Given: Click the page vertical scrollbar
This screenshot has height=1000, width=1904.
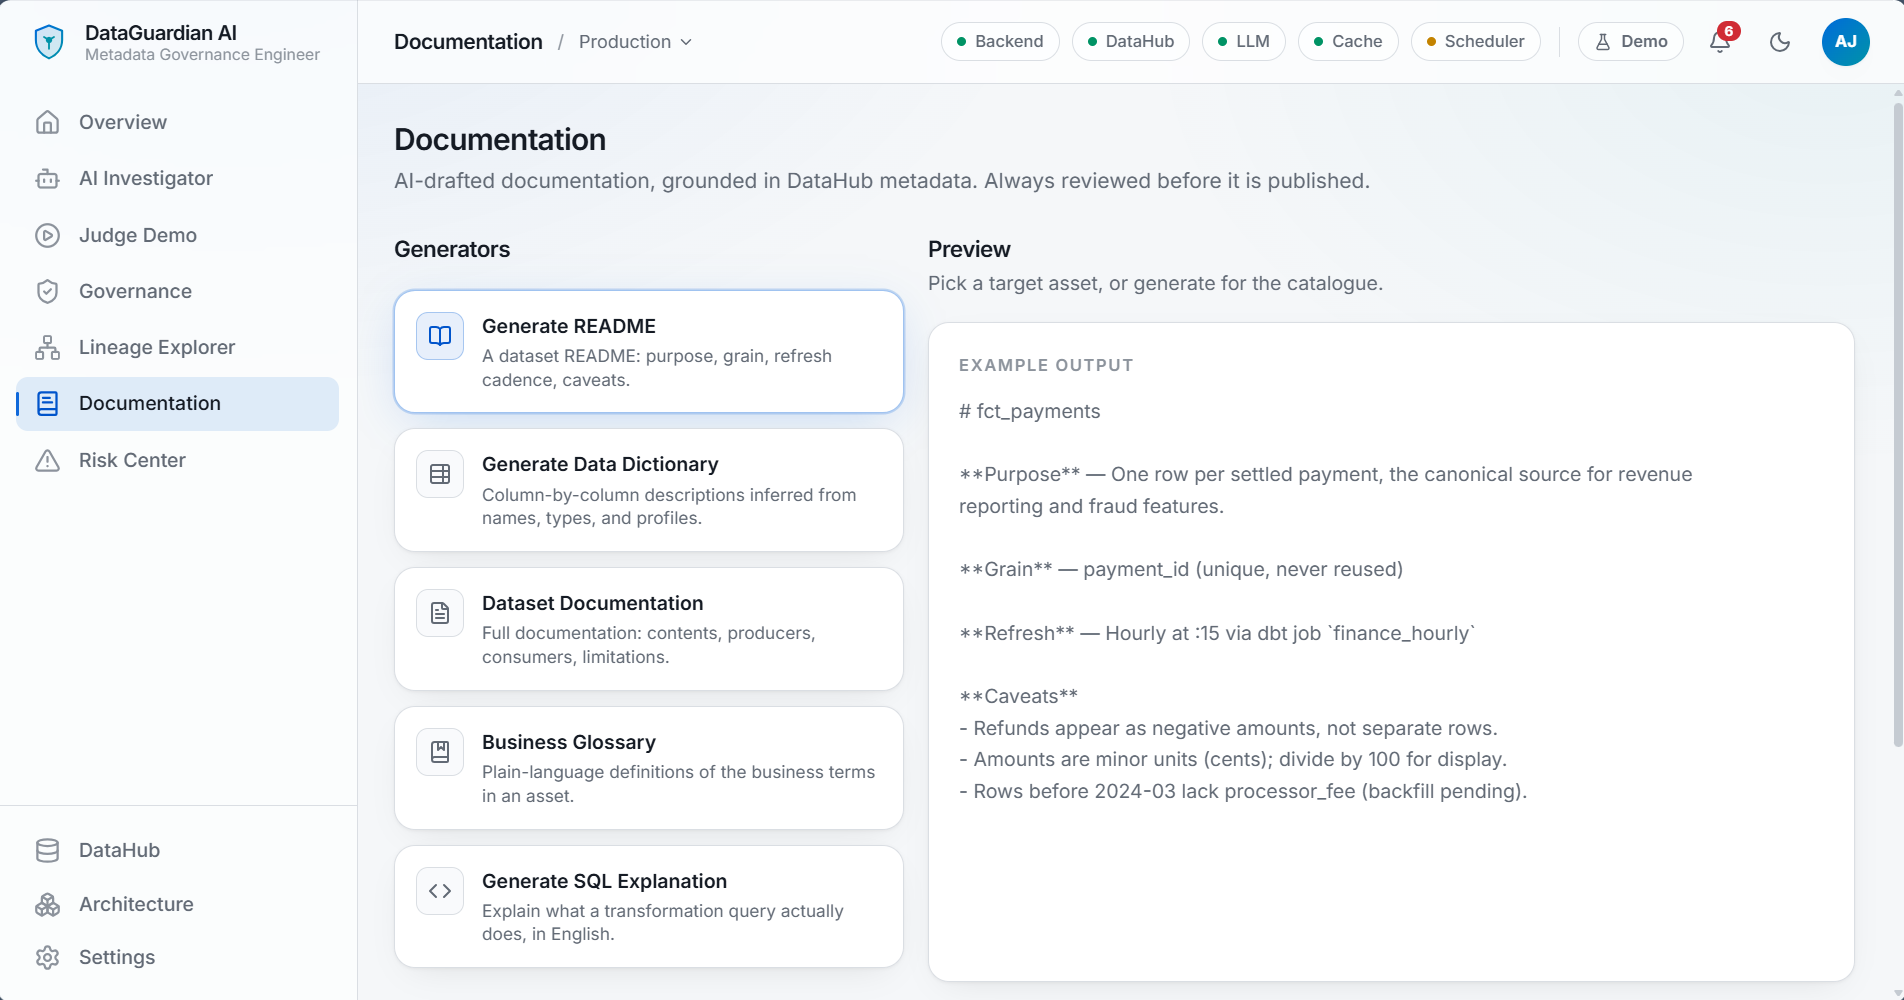Looking at the screenshot, I should coord(1898,425).
